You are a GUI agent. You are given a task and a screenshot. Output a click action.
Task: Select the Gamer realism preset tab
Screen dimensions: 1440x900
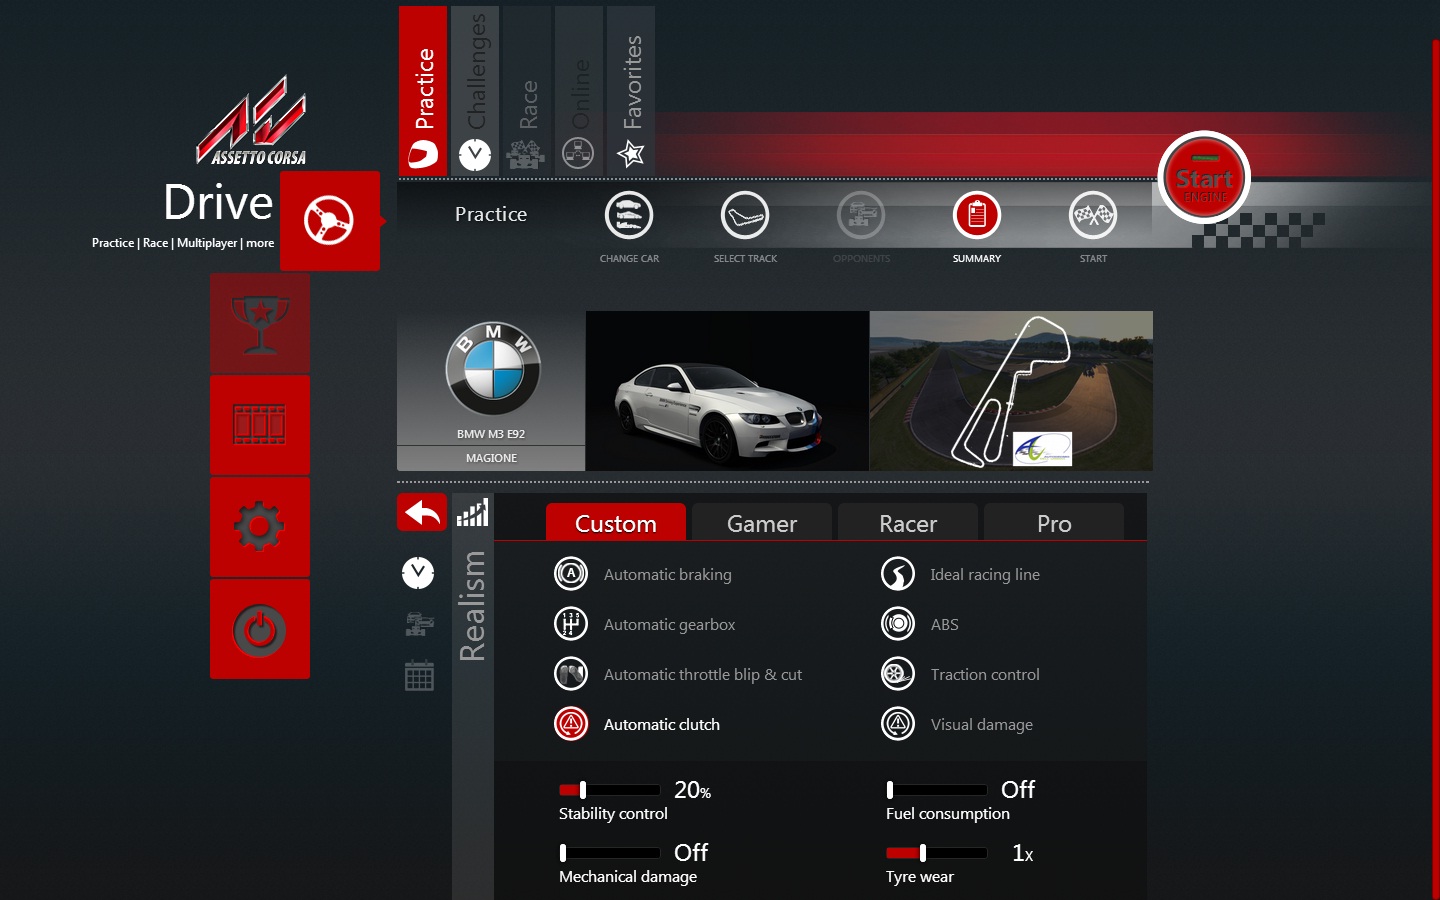761,523
